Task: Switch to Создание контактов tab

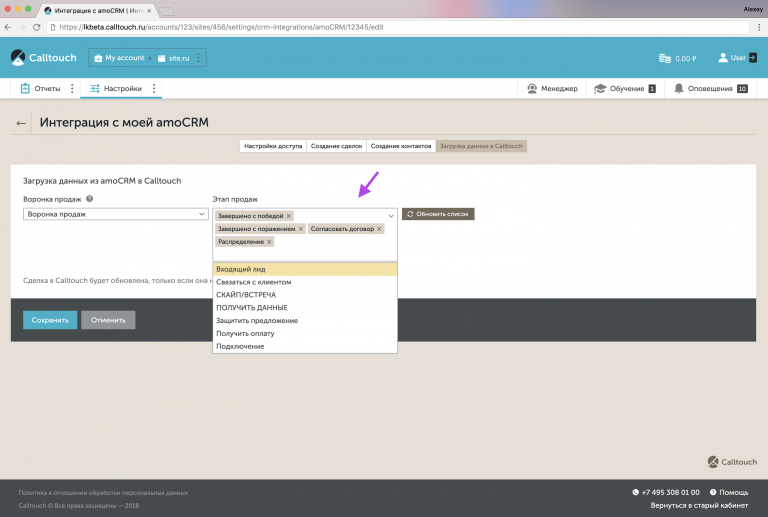Action: point(401,146)
